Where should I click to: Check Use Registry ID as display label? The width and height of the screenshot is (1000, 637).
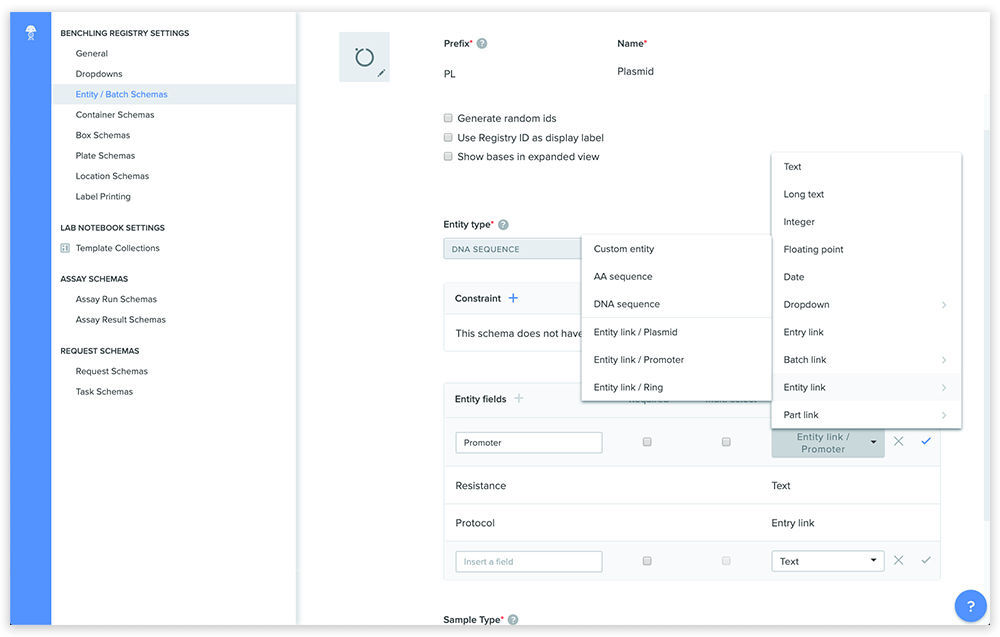click(x=448, y=137)
